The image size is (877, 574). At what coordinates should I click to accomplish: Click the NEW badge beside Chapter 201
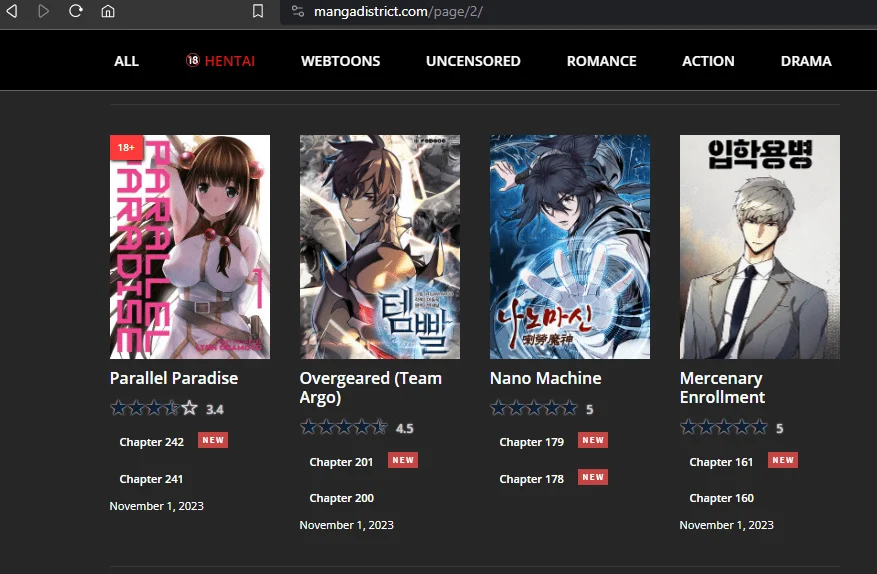click(403, 460)
